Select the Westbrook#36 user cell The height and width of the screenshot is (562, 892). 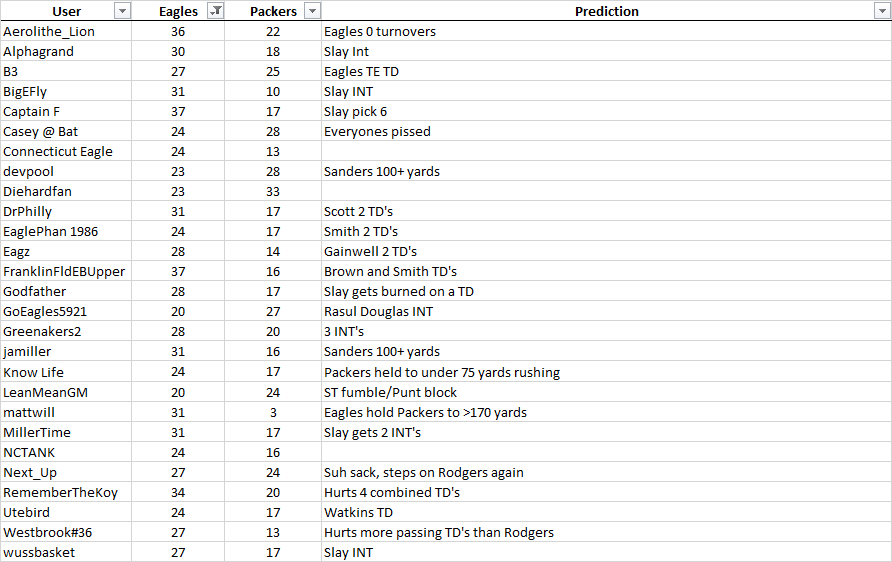(47, 532)
